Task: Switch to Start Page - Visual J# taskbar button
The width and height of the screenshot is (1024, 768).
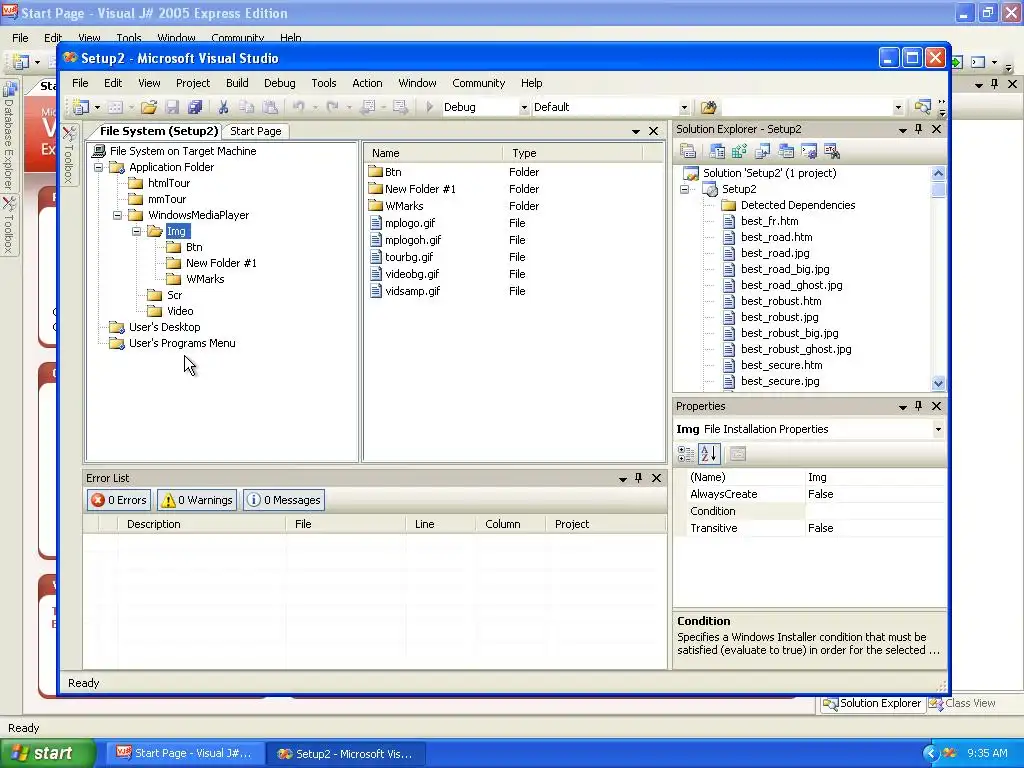Action: point(184,754)
